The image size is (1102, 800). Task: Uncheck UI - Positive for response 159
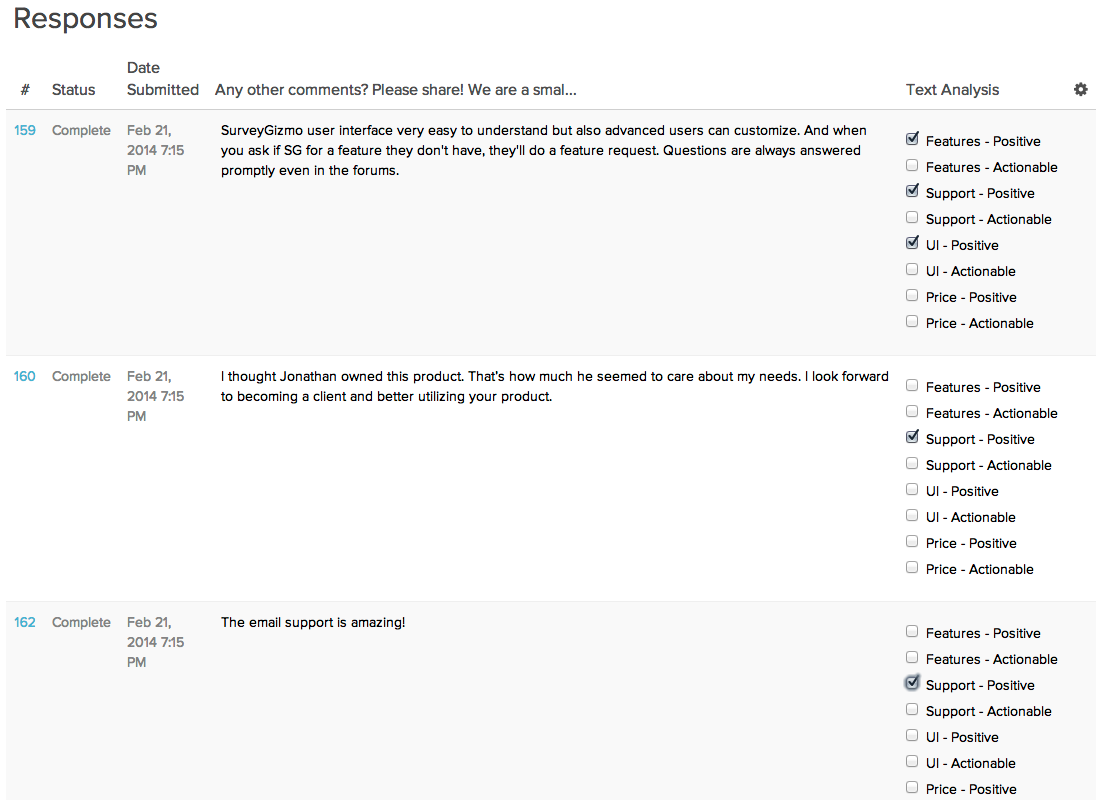(x=912, y=243)
